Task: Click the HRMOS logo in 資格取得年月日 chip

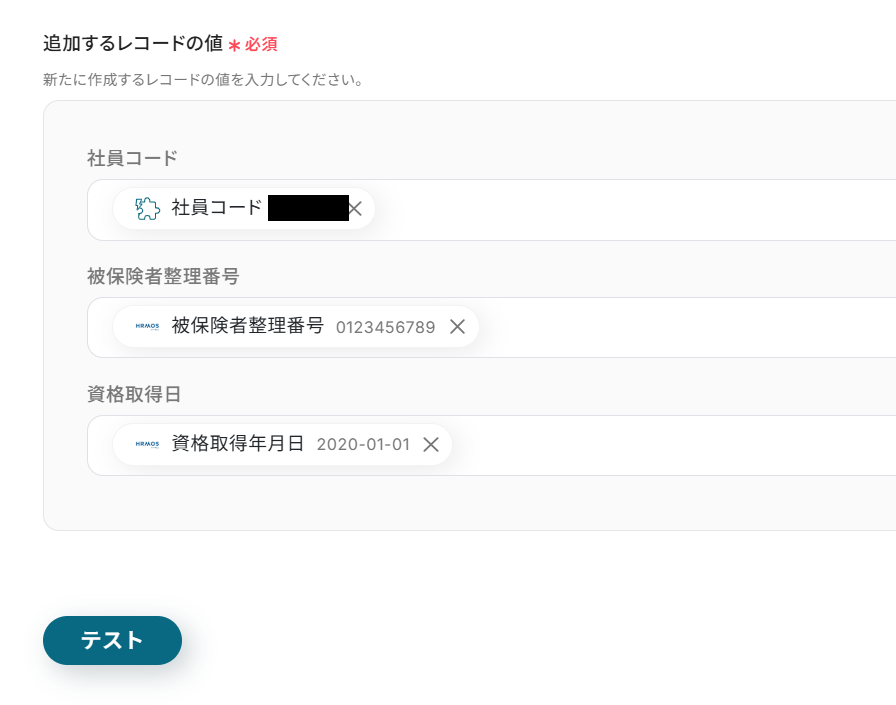Action: [147, 444]
